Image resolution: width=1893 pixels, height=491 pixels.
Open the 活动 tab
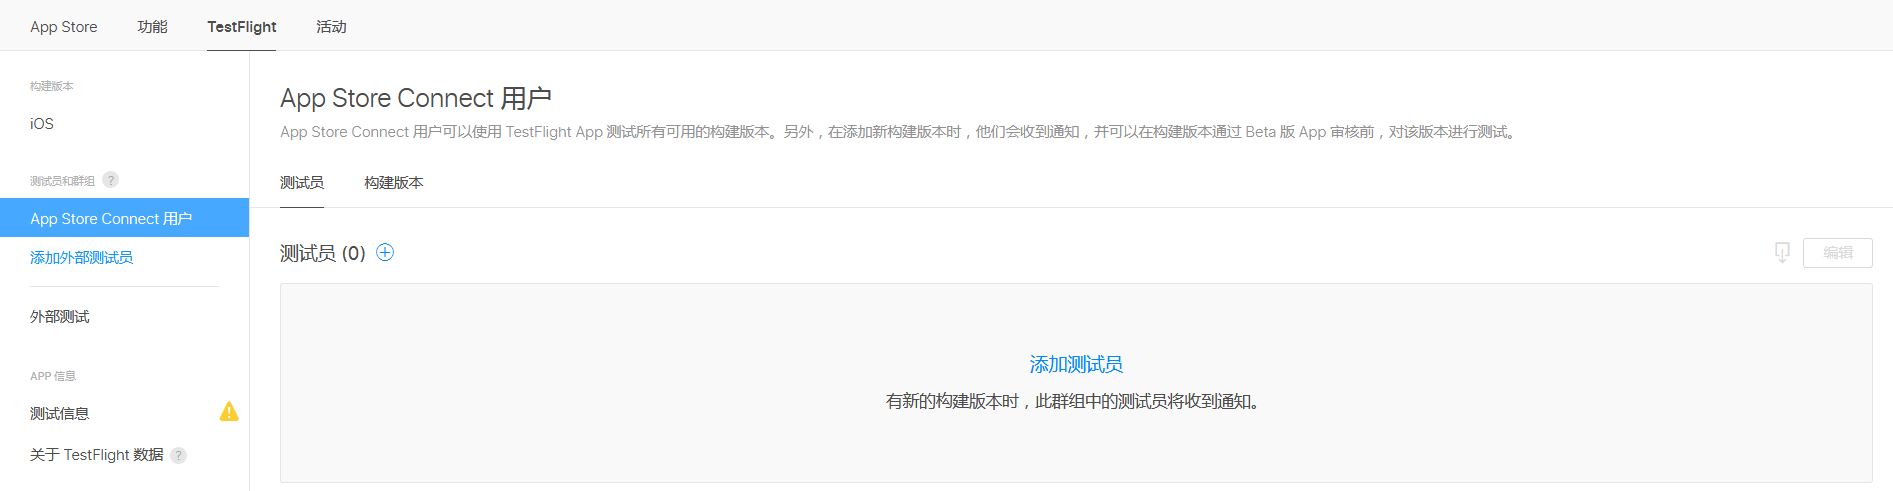(331, 27)
